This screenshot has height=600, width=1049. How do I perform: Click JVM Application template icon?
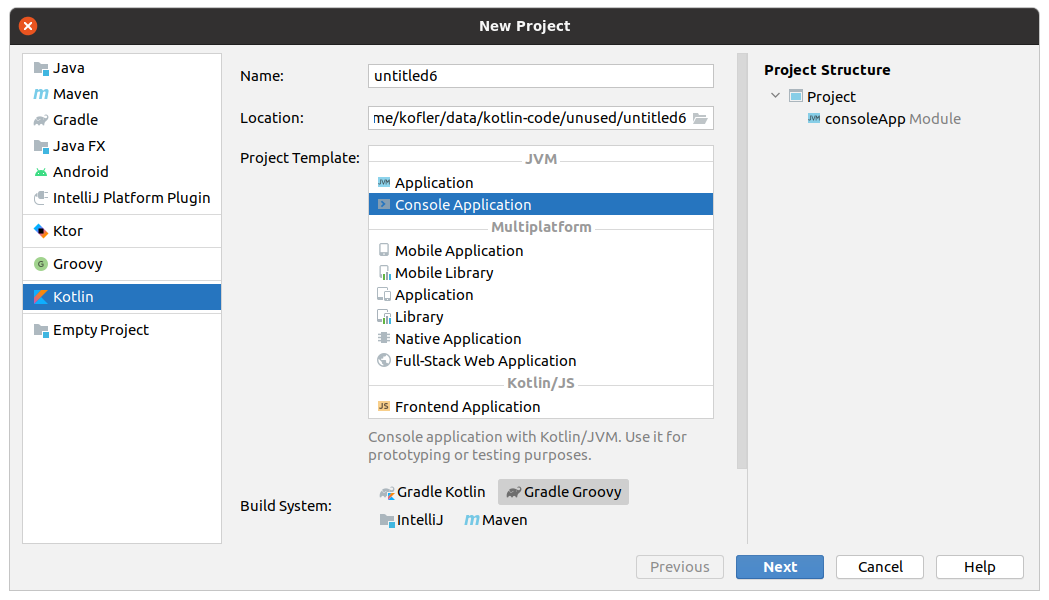(x=384, y=183)
